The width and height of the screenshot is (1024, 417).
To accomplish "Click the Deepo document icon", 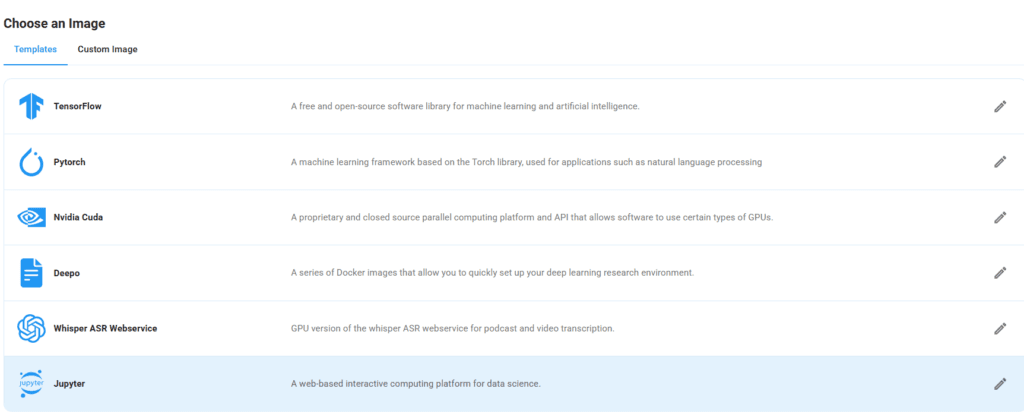I will tap(32, 272).
